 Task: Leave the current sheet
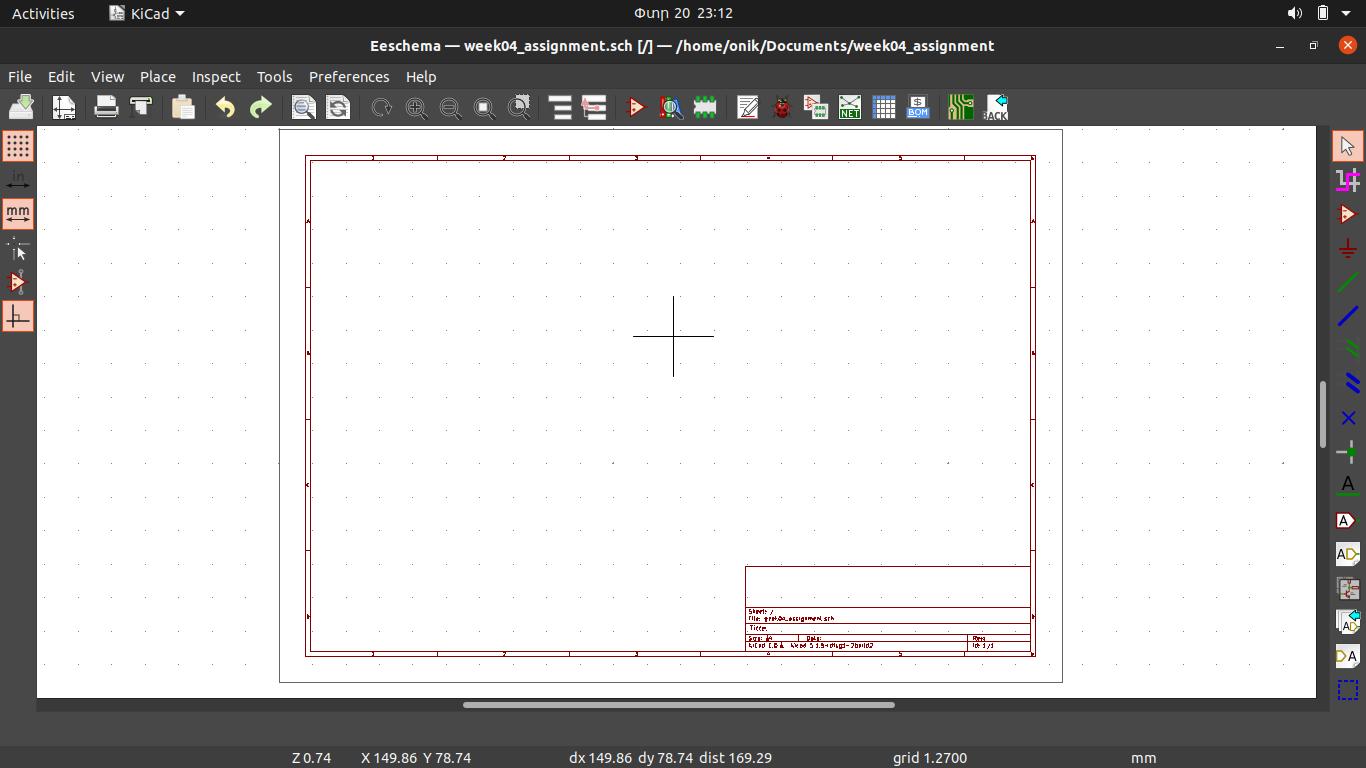click(594, 107)
